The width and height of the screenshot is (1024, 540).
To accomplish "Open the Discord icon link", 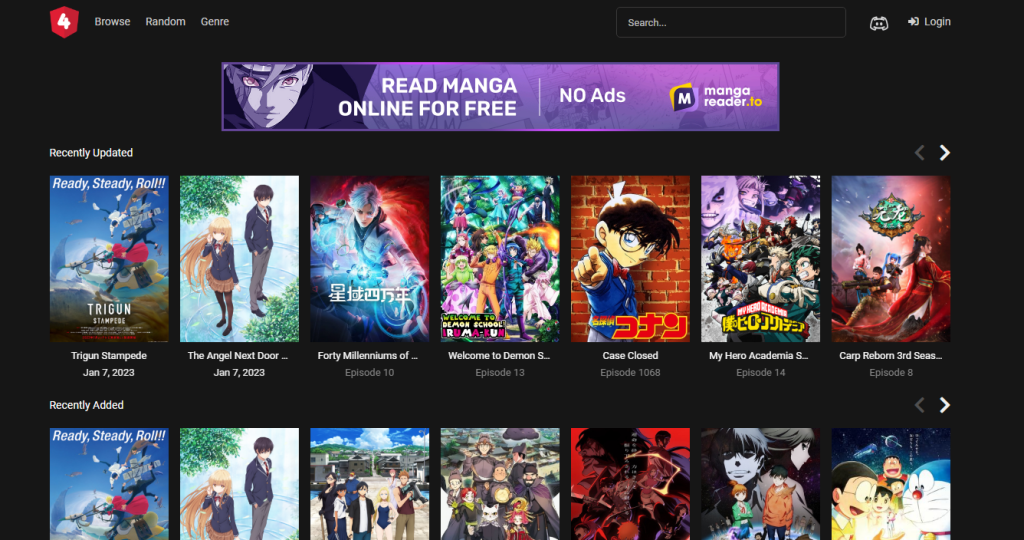I will tap(879, 23).
